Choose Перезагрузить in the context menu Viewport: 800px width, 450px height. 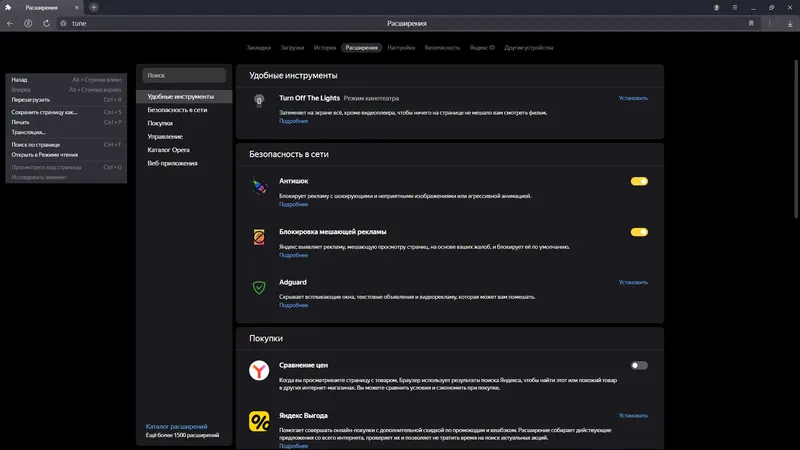tap(66, 100)
